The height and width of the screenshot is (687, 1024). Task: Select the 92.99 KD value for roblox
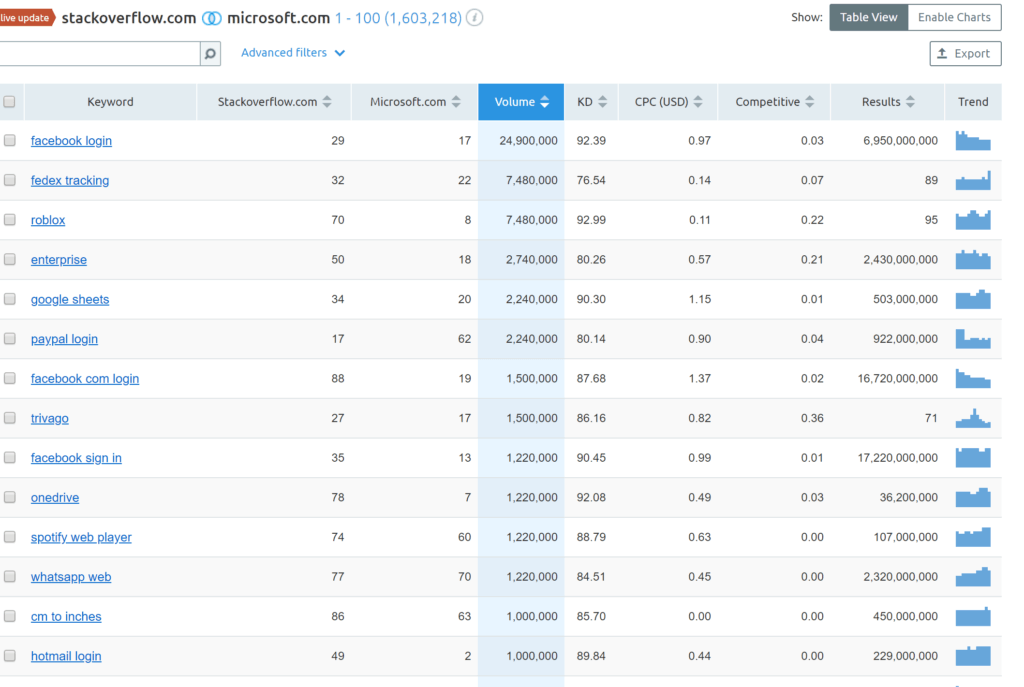click(x=591, y=220)
